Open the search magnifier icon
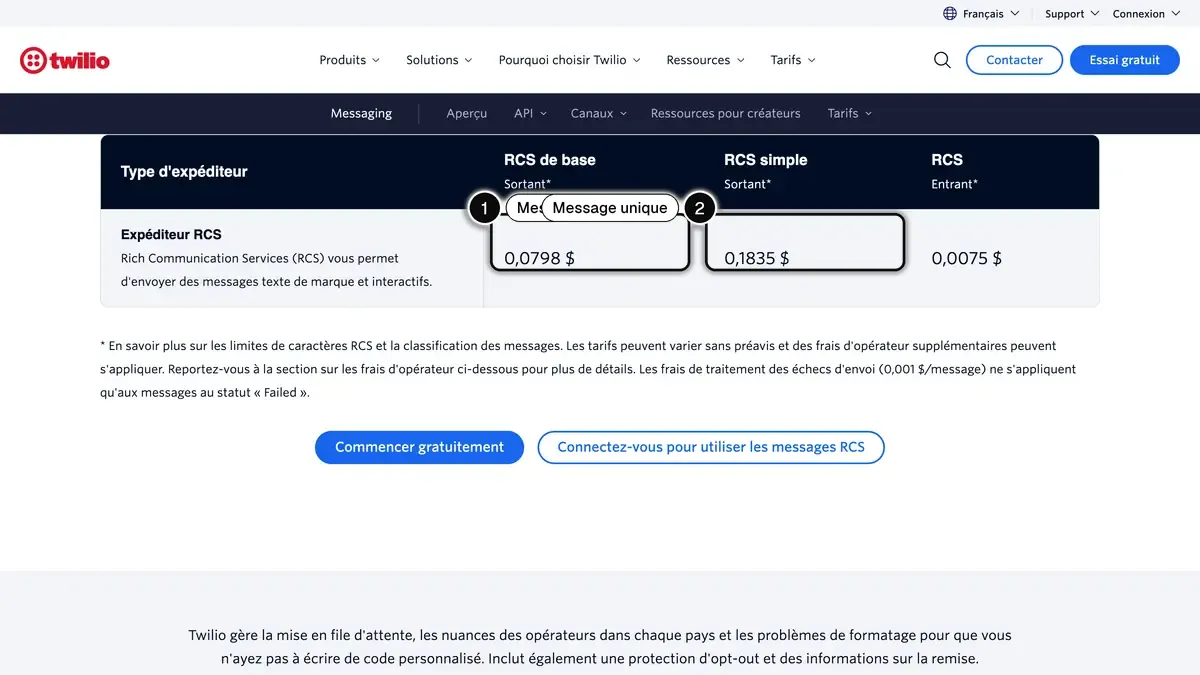Screen dimensions: 1200x675 click(942, 60)
